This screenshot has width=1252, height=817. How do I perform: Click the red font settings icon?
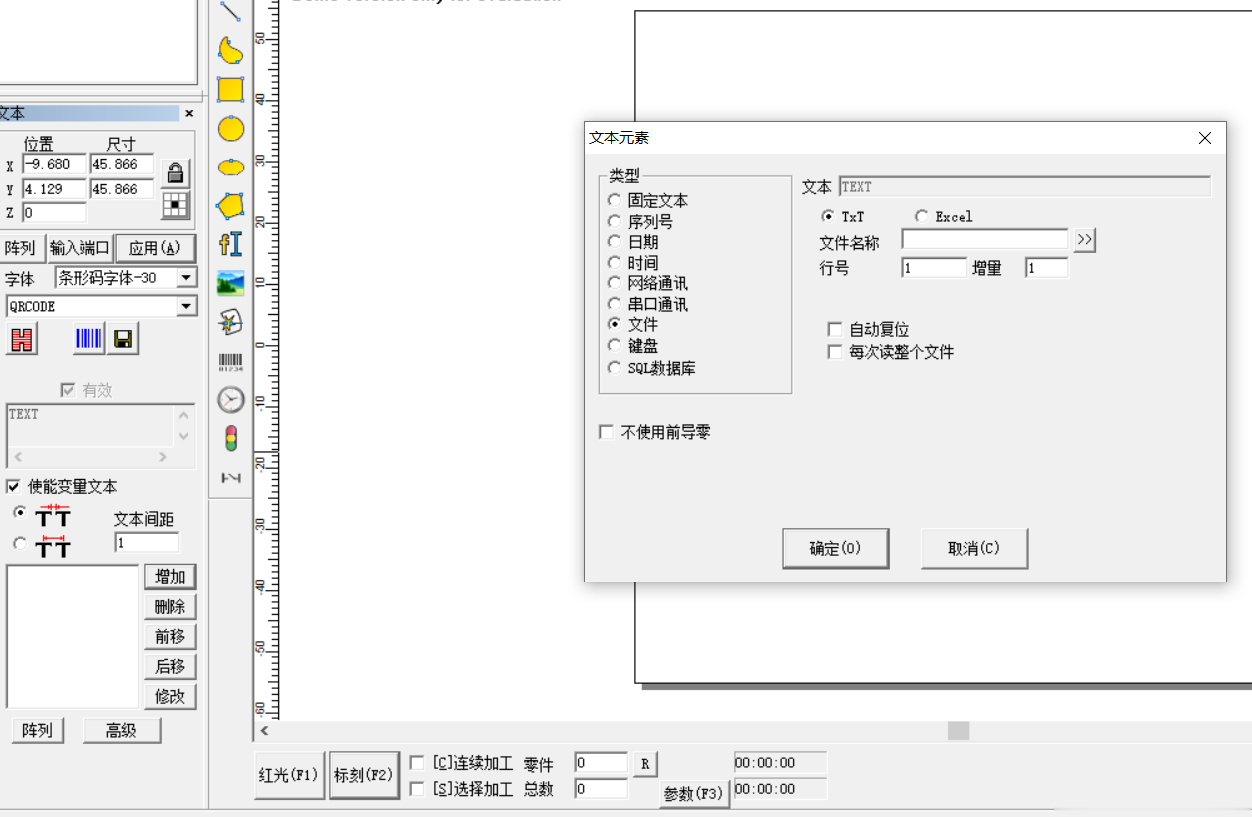(x=22, y=339)
